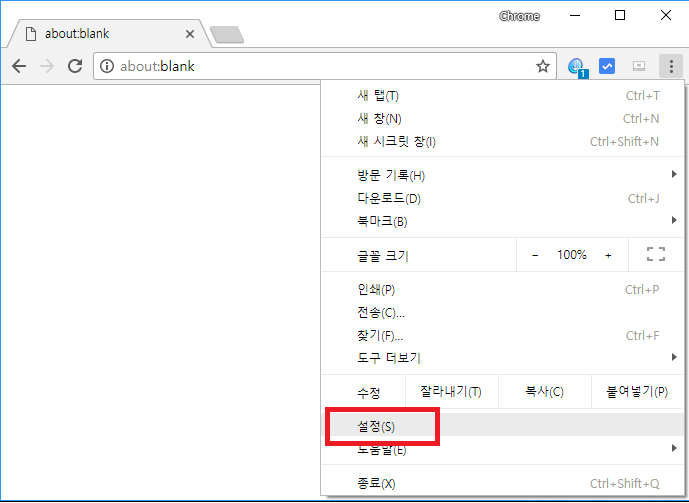Click 붙여넣기(P) paste button
Viewport: 689px width, 503px height.
[638, 391]
